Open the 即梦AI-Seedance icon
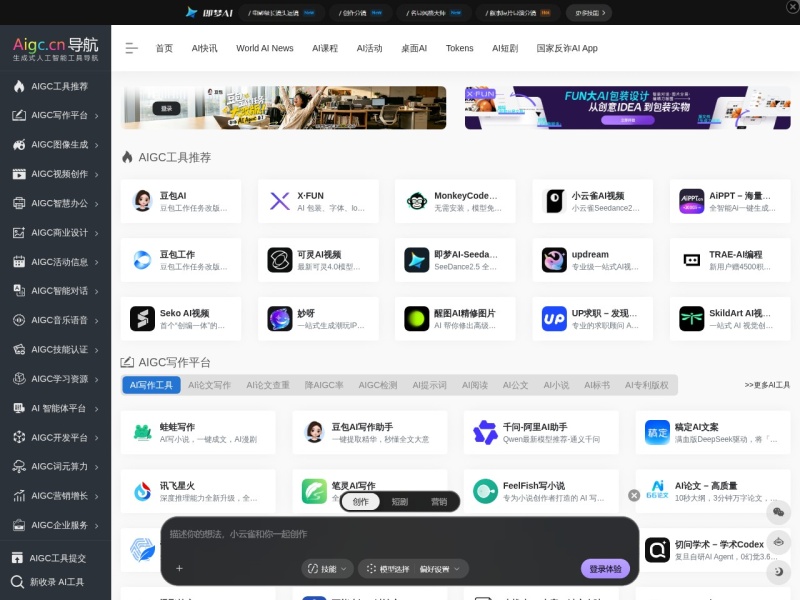The height and width of the screenshot is (600, 800). pyautogui.click(x=417, y=260)
